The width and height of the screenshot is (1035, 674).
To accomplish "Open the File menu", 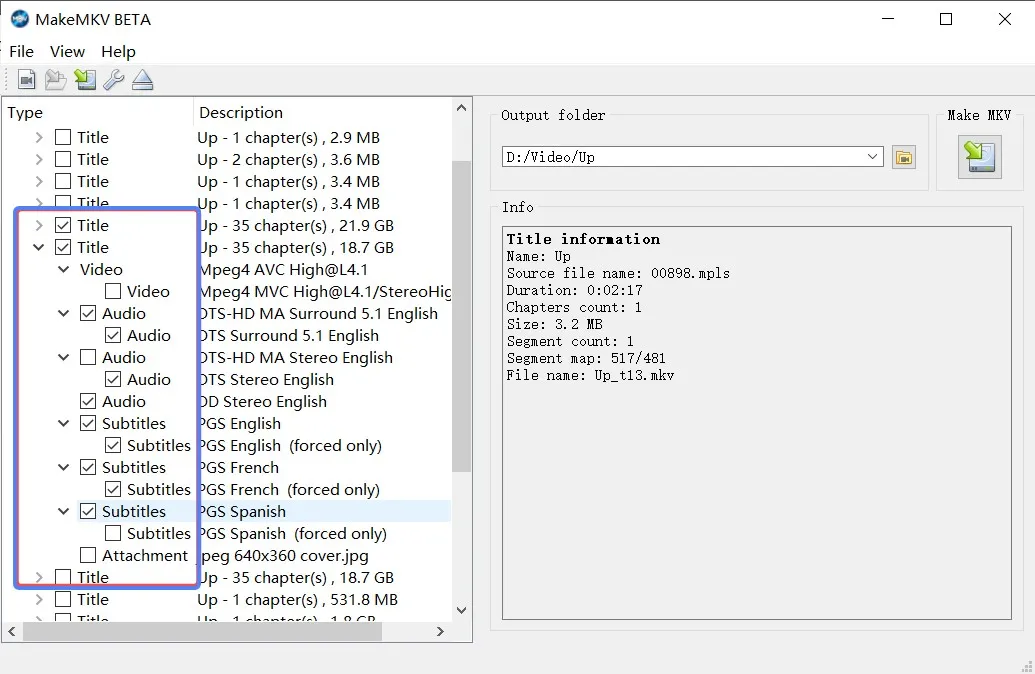I will [21, 51].
